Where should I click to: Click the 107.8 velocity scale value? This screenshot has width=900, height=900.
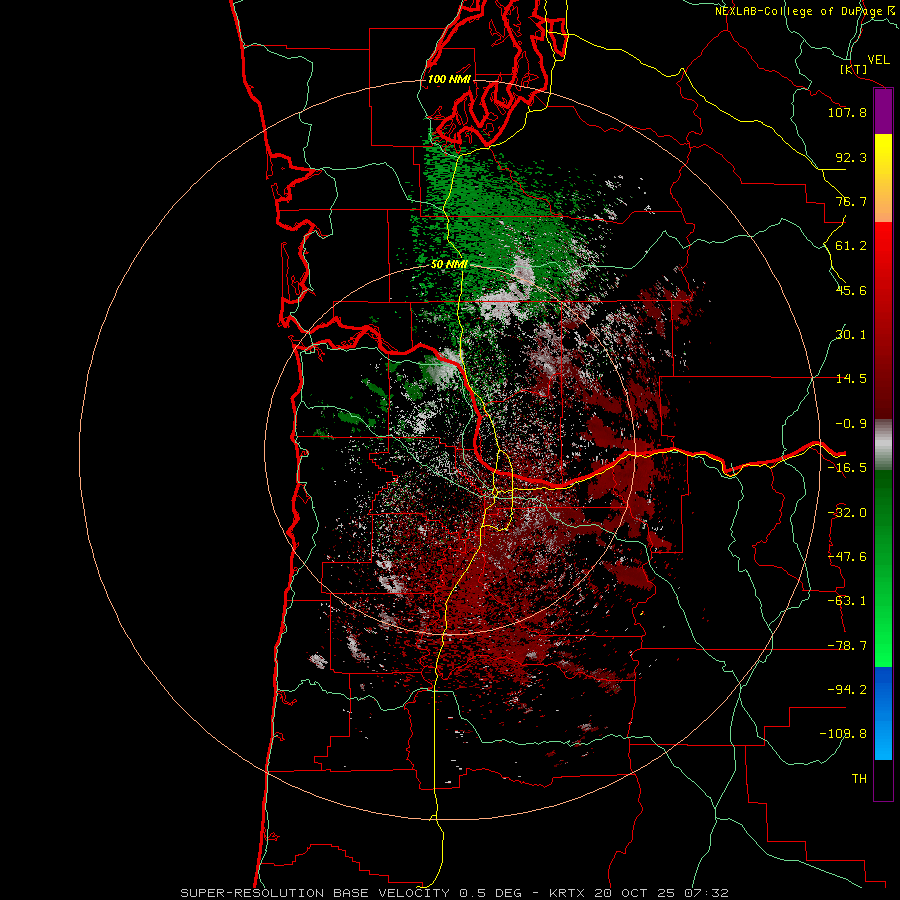[847, 112]
